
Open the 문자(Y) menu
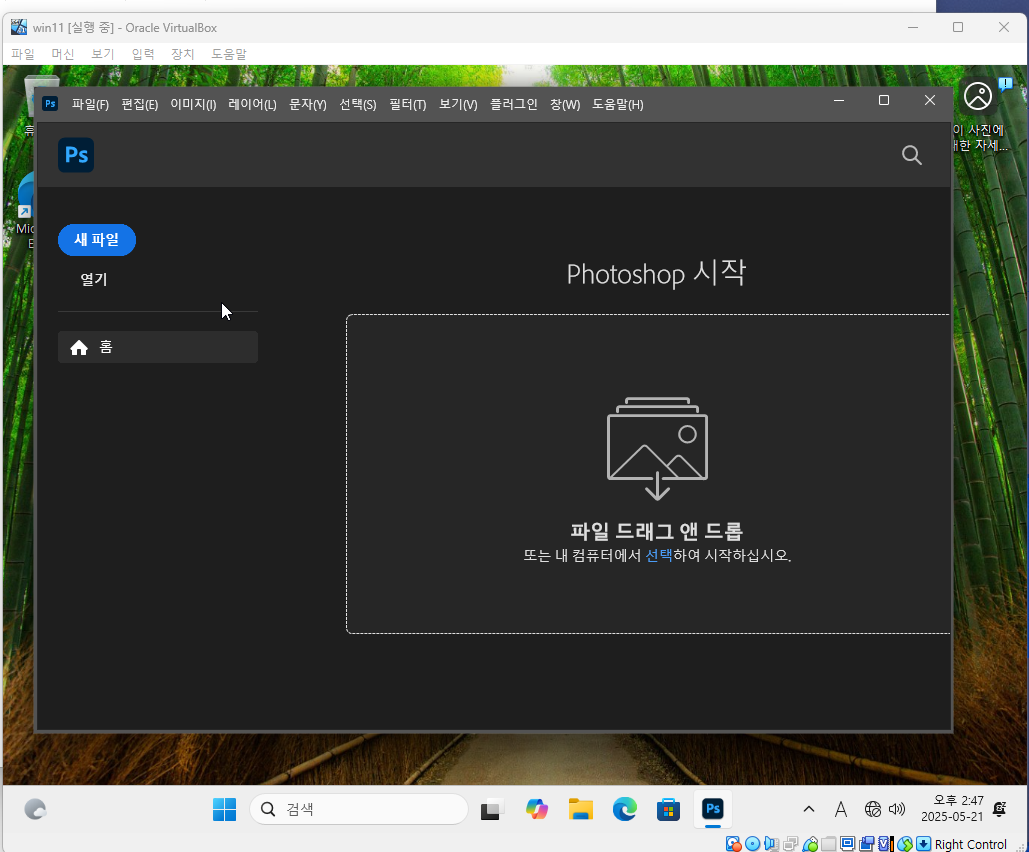(x=308, y=104)
